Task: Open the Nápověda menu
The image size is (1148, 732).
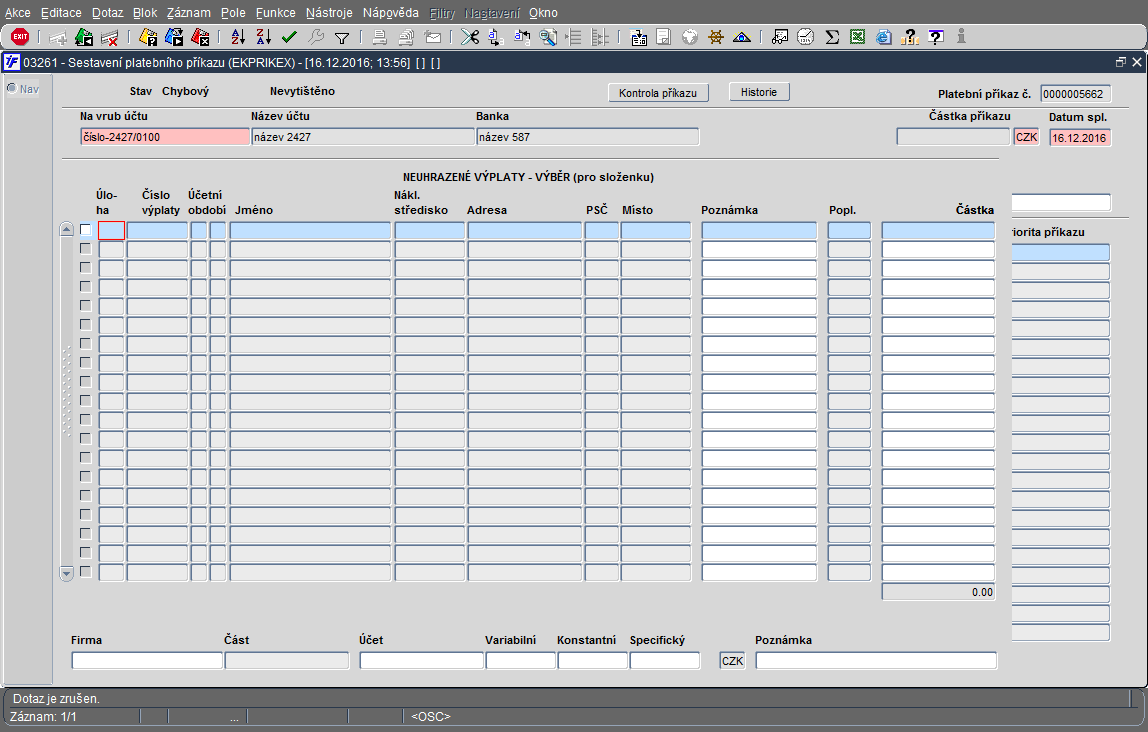Action: coord(391,12)
